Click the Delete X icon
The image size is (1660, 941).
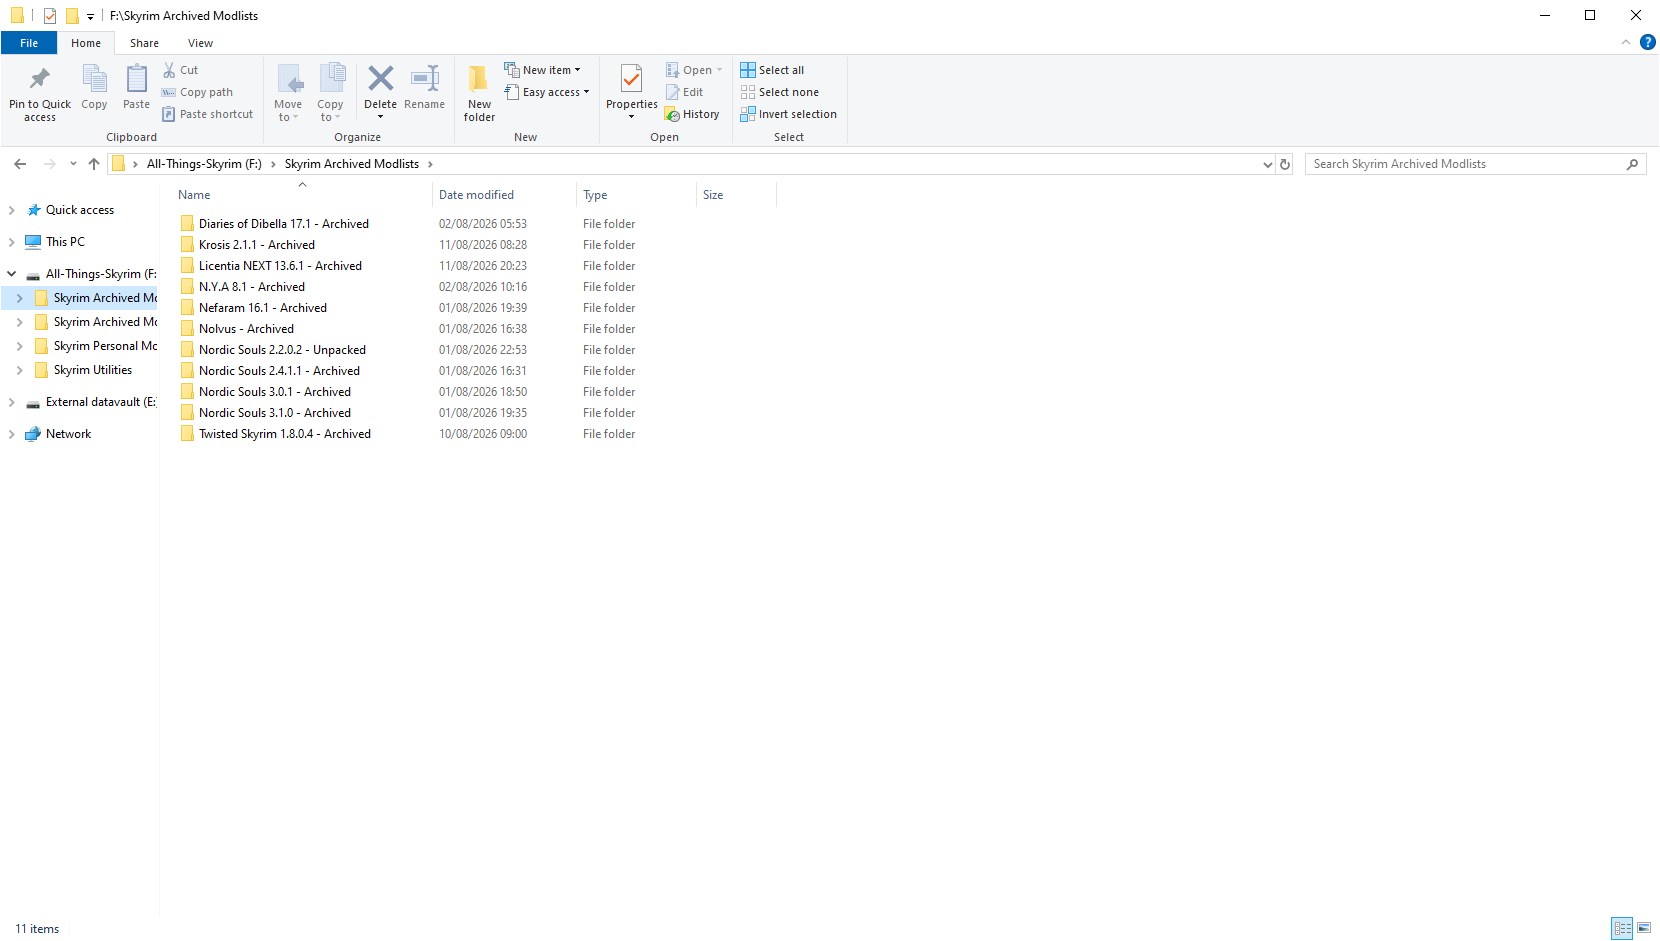[380, 78]
